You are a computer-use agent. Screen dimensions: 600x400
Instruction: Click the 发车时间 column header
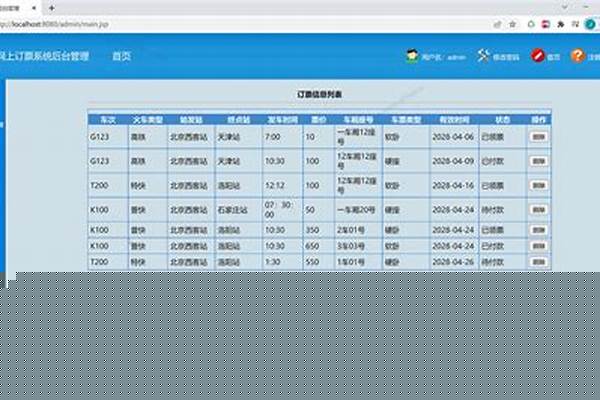click(x=282, y=120)
